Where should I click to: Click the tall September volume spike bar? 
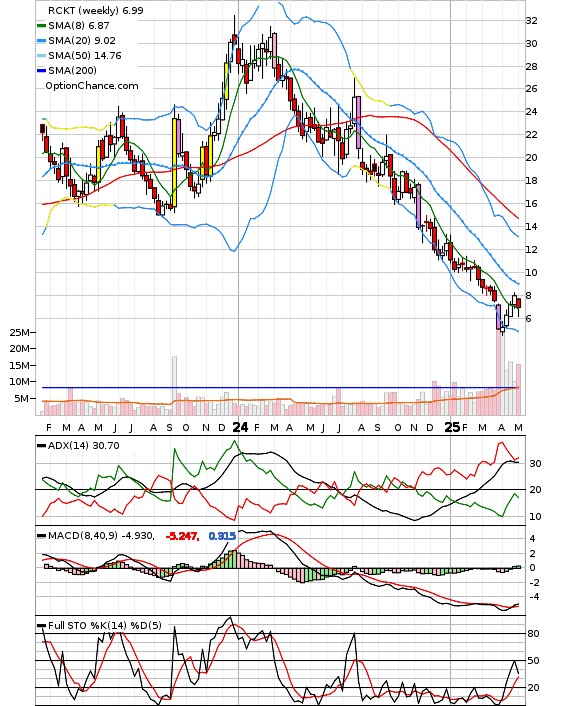pyautogui.click(x=174, y=386)
